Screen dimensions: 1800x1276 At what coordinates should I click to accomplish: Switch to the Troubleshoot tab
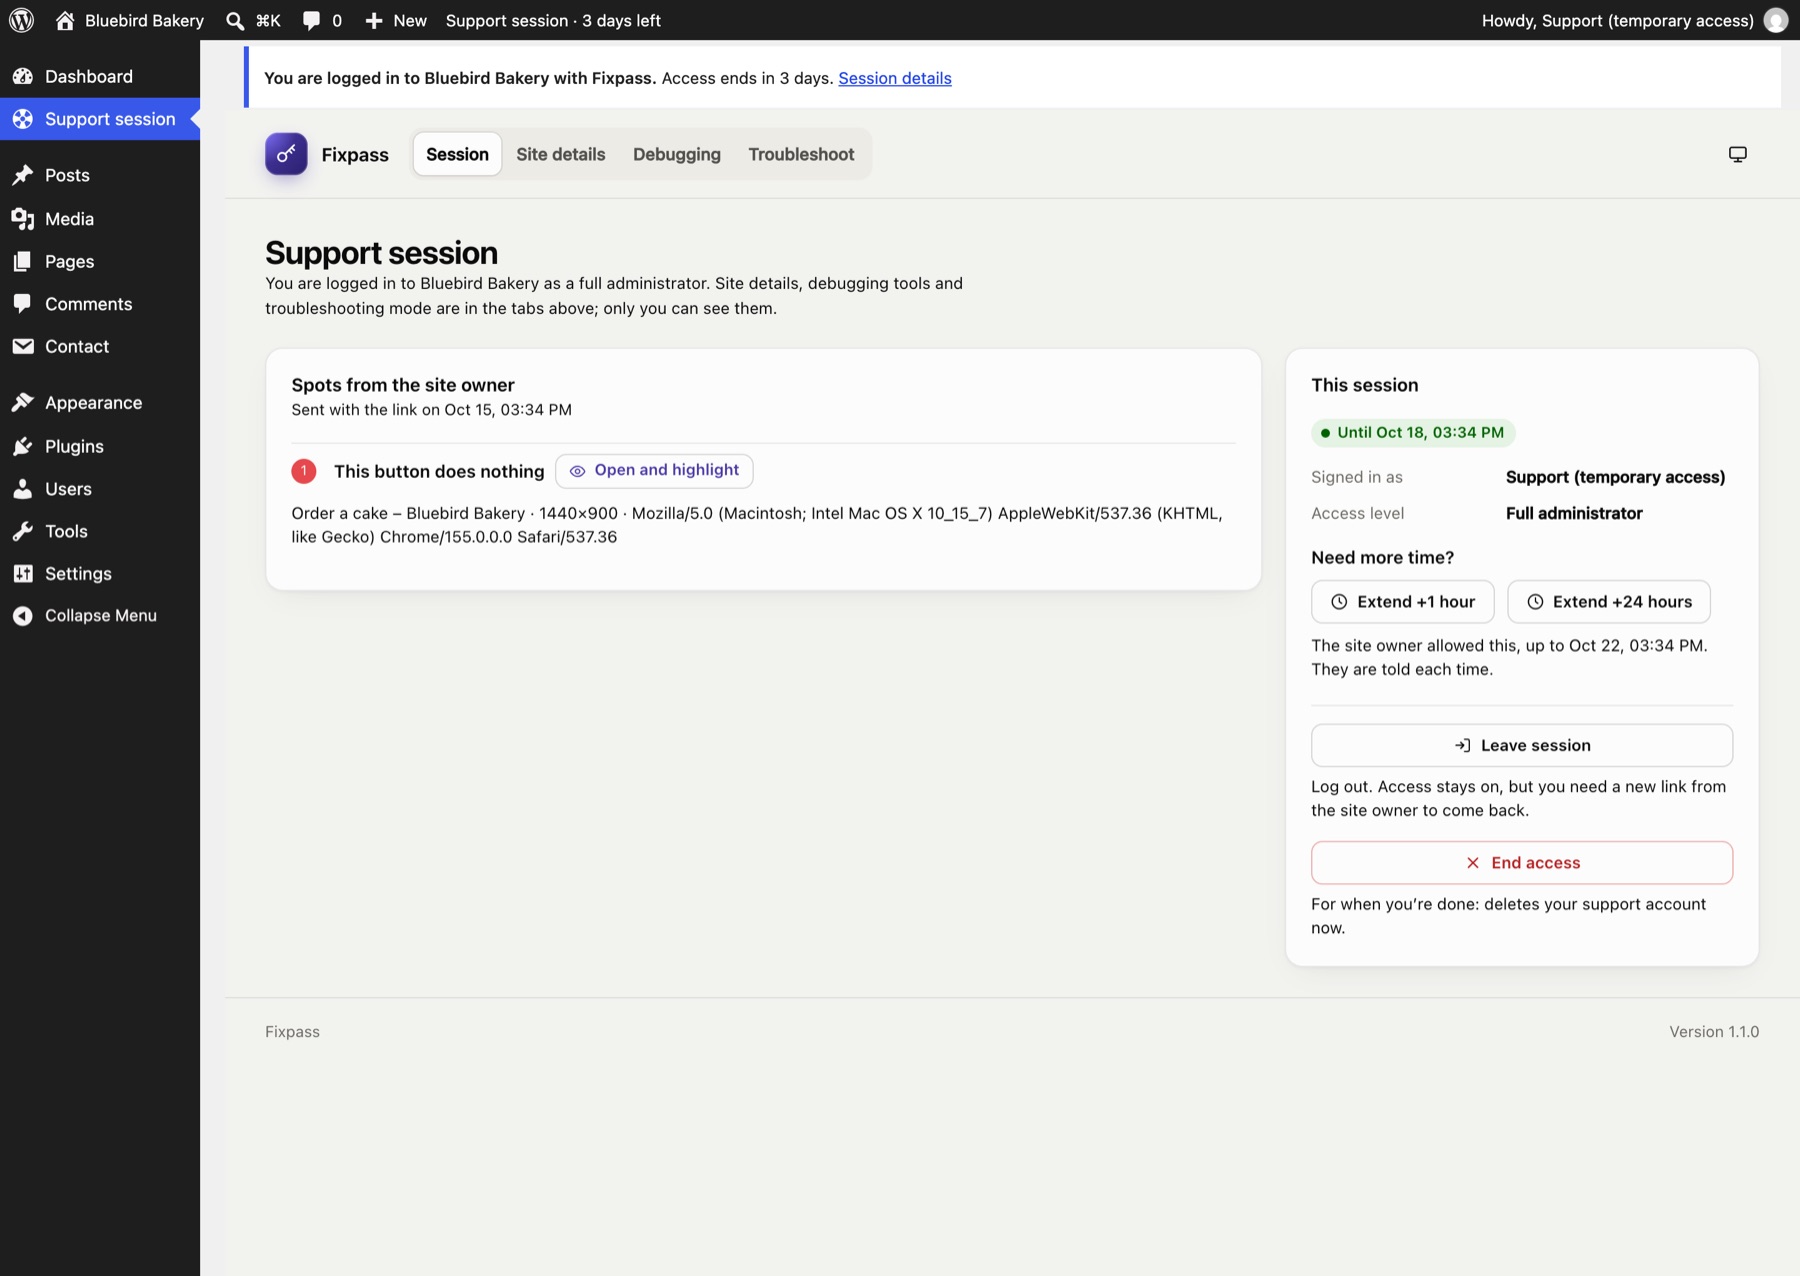point(801,154)
